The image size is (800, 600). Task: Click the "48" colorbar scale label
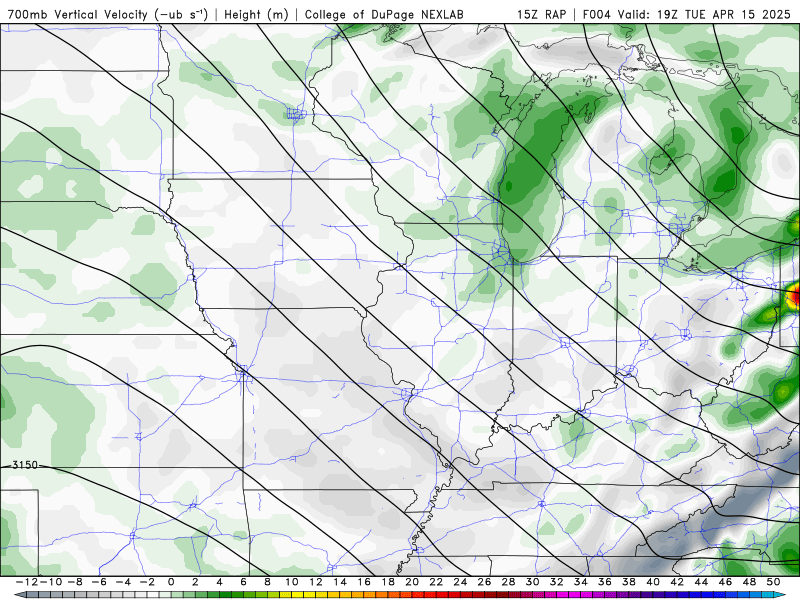749,582
